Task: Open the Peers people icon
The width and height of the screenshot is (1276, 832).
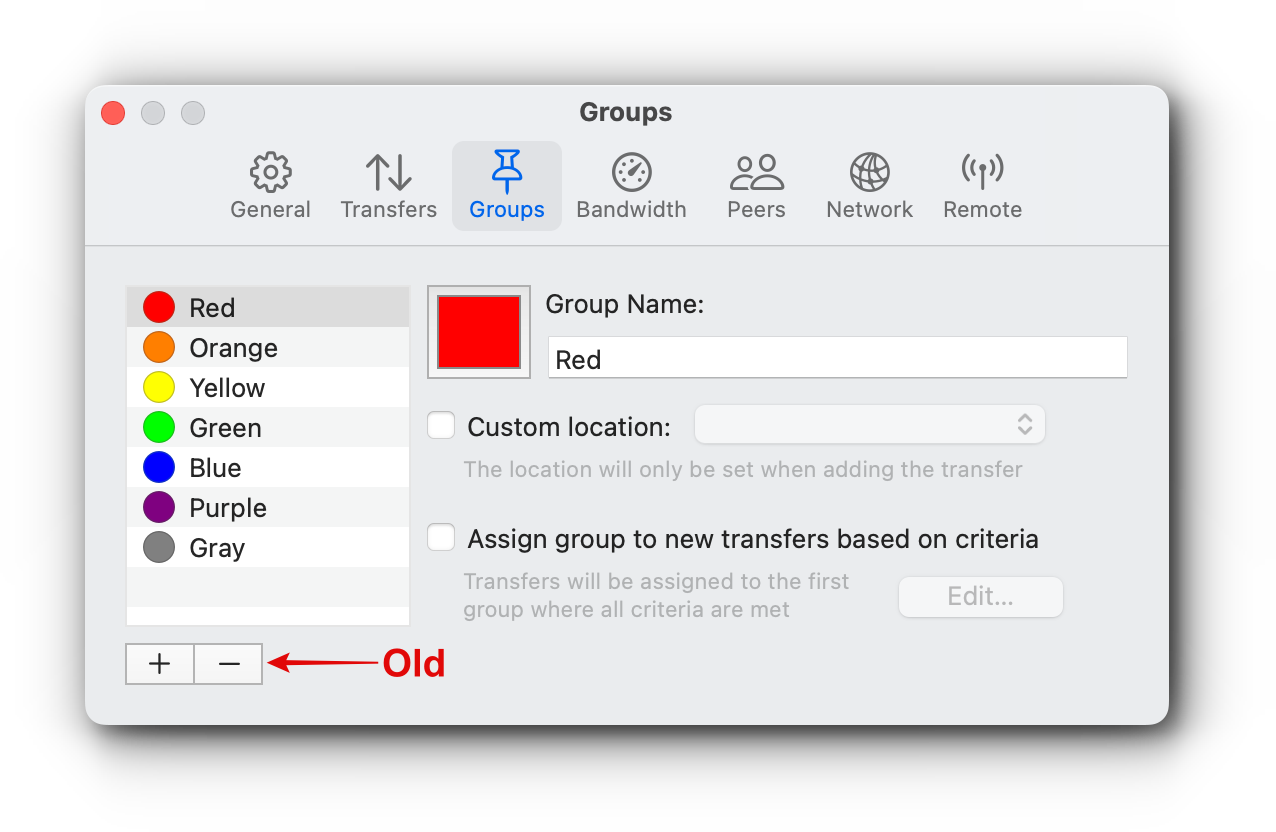Action: (756, 173)
